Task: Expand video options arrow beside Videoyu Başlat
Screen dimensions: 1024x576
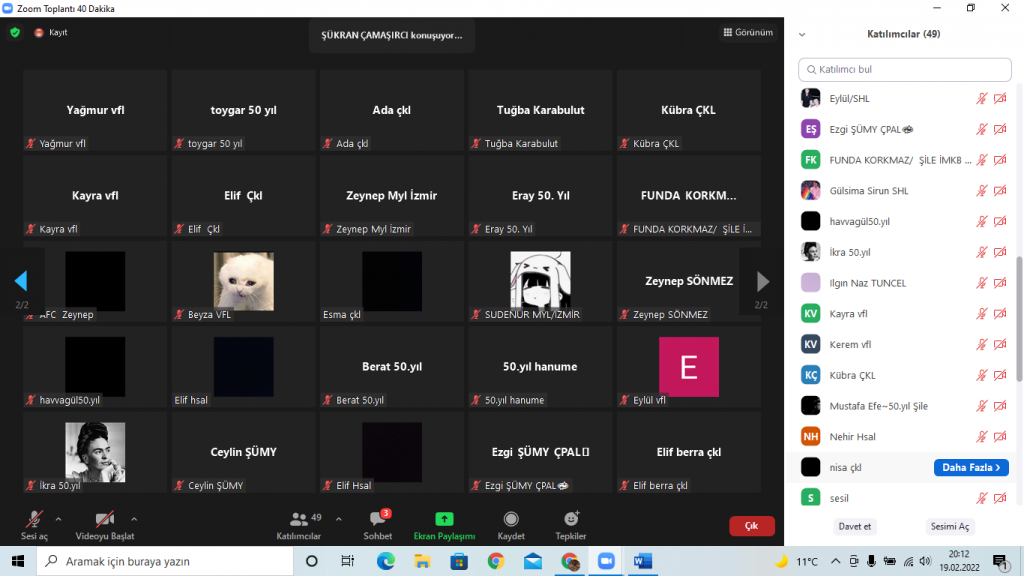Action: (x=134, y=519)
